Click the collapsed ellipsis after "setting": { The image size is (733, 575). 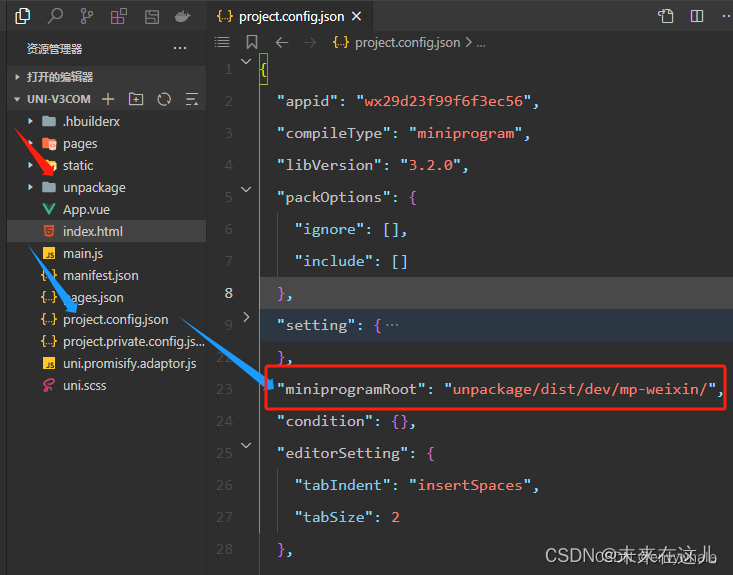[392, 325]
